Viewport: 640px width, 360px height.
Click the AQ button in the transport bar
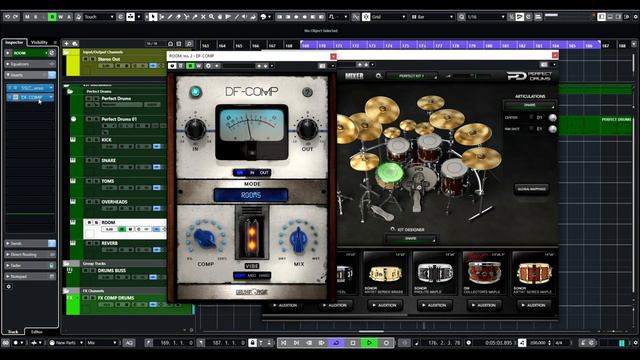pyautogui.click(x=129, y=343)
